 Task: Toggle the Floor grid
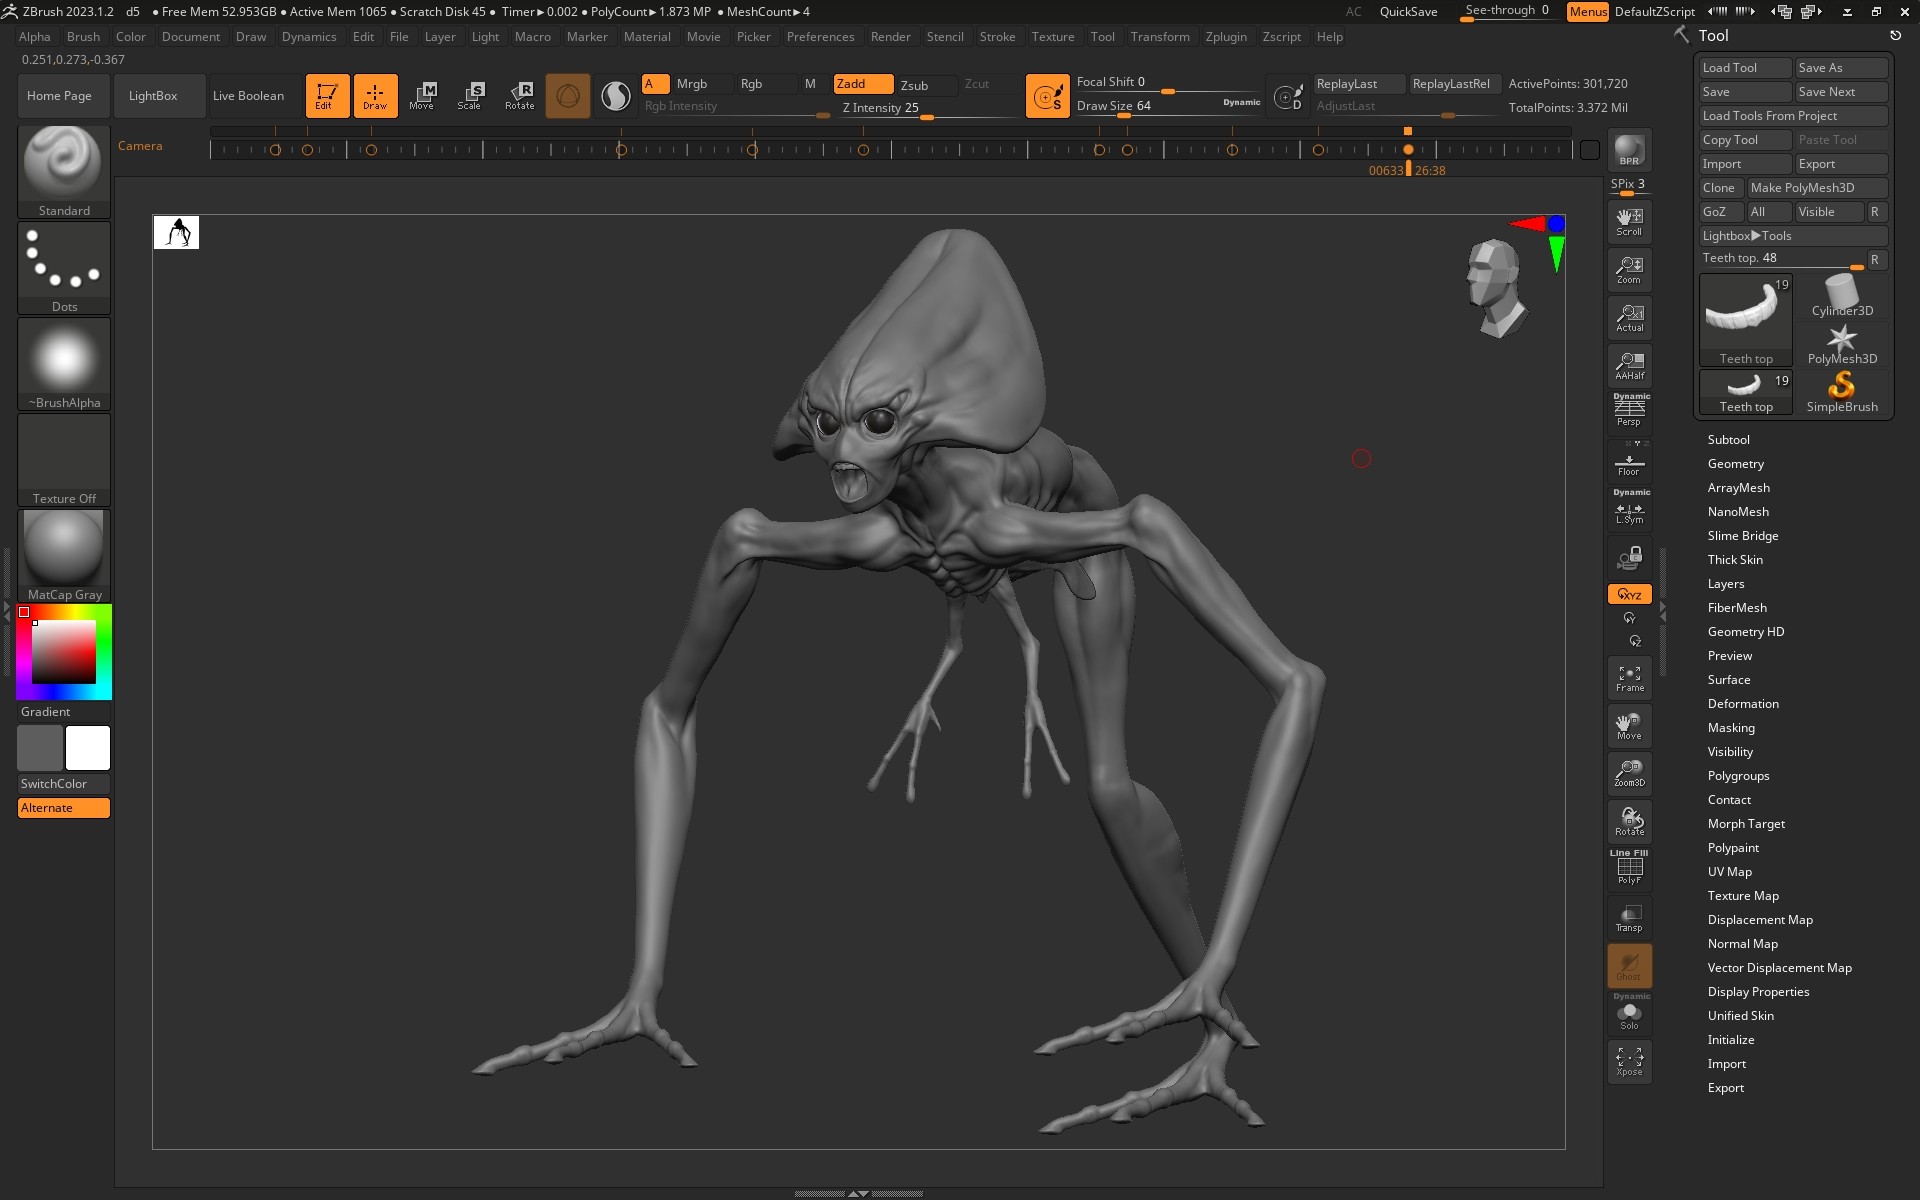(x=1629, y=462)
